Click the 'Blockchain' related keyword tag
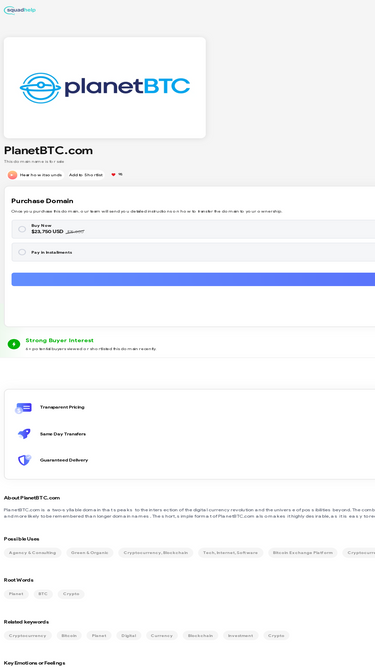This screenshot has height=667, width=375. tap(200, 636)
